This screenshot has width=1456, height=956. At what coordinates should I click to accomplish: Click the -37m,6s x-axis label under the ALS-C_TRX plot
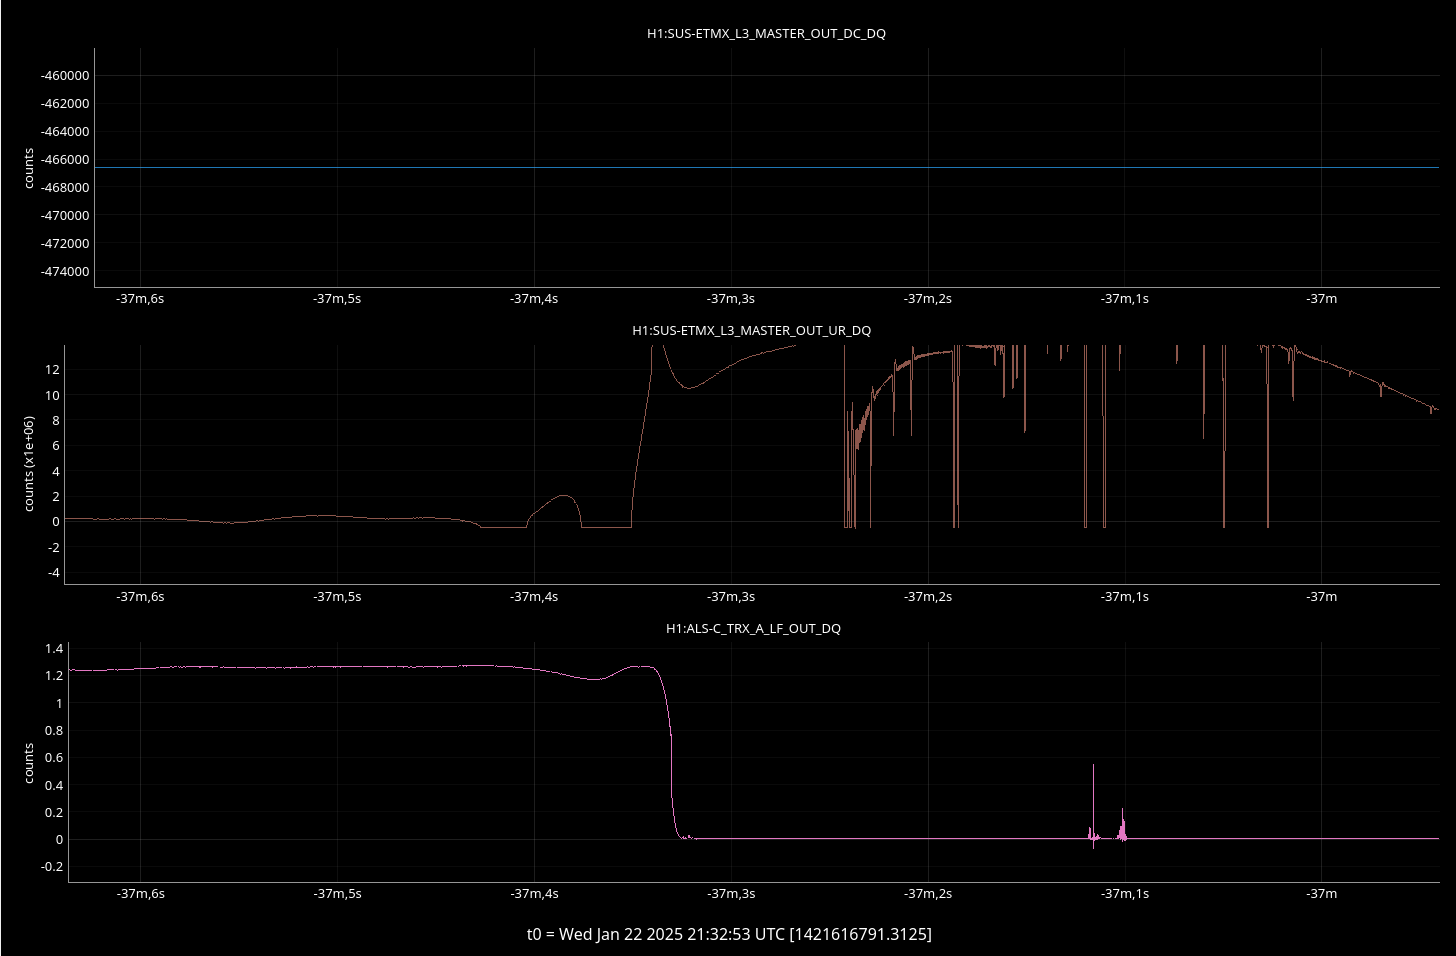point(140,893)
